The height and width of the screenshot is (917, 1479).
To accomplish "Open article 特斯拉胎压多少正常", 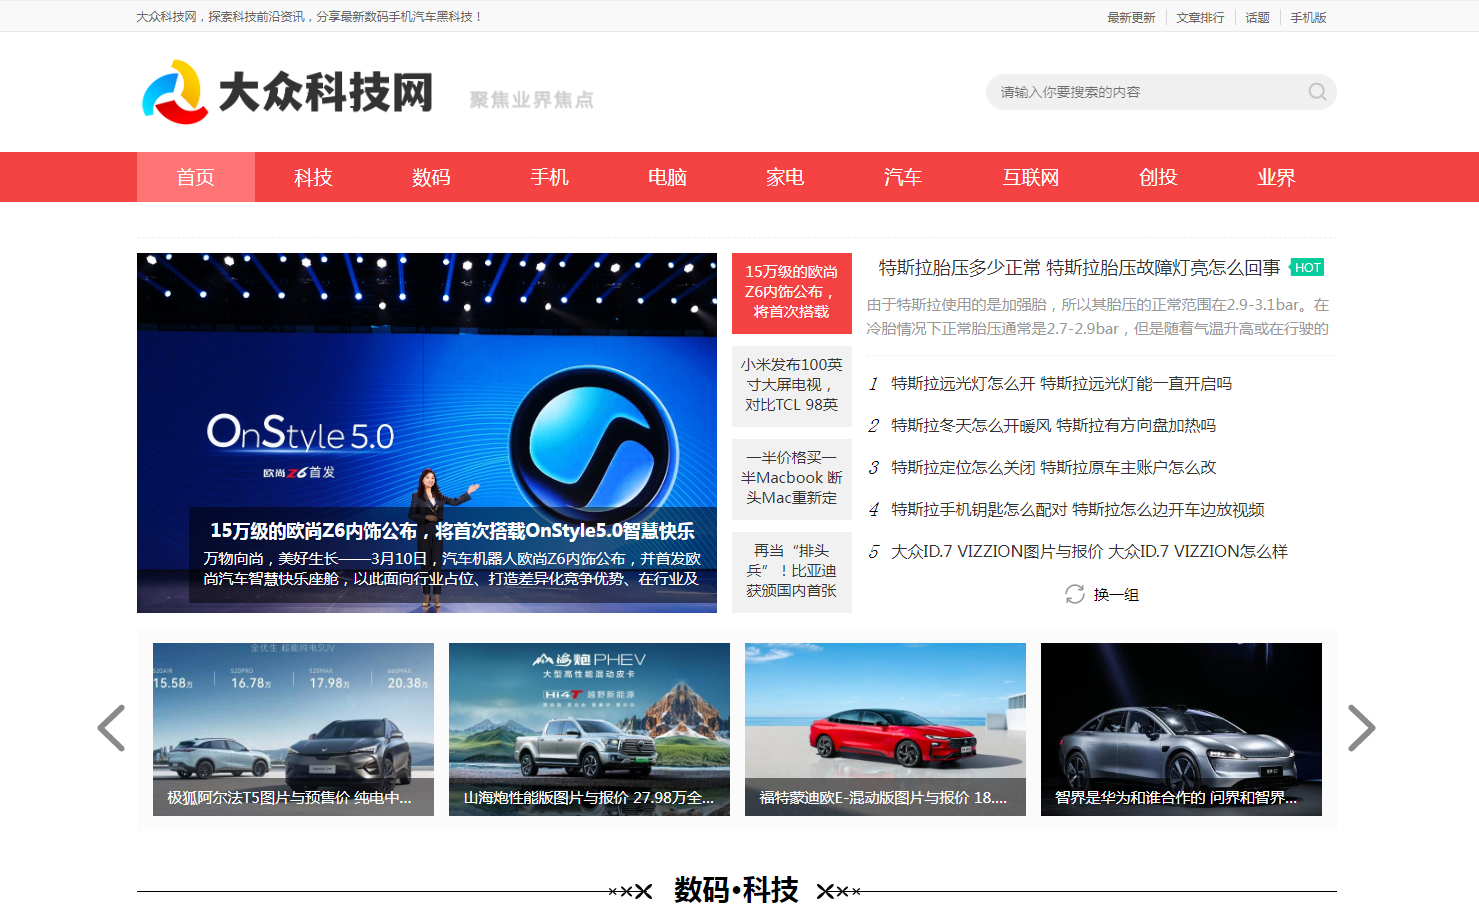I will pyautogui.click(x=1079, y=267).
